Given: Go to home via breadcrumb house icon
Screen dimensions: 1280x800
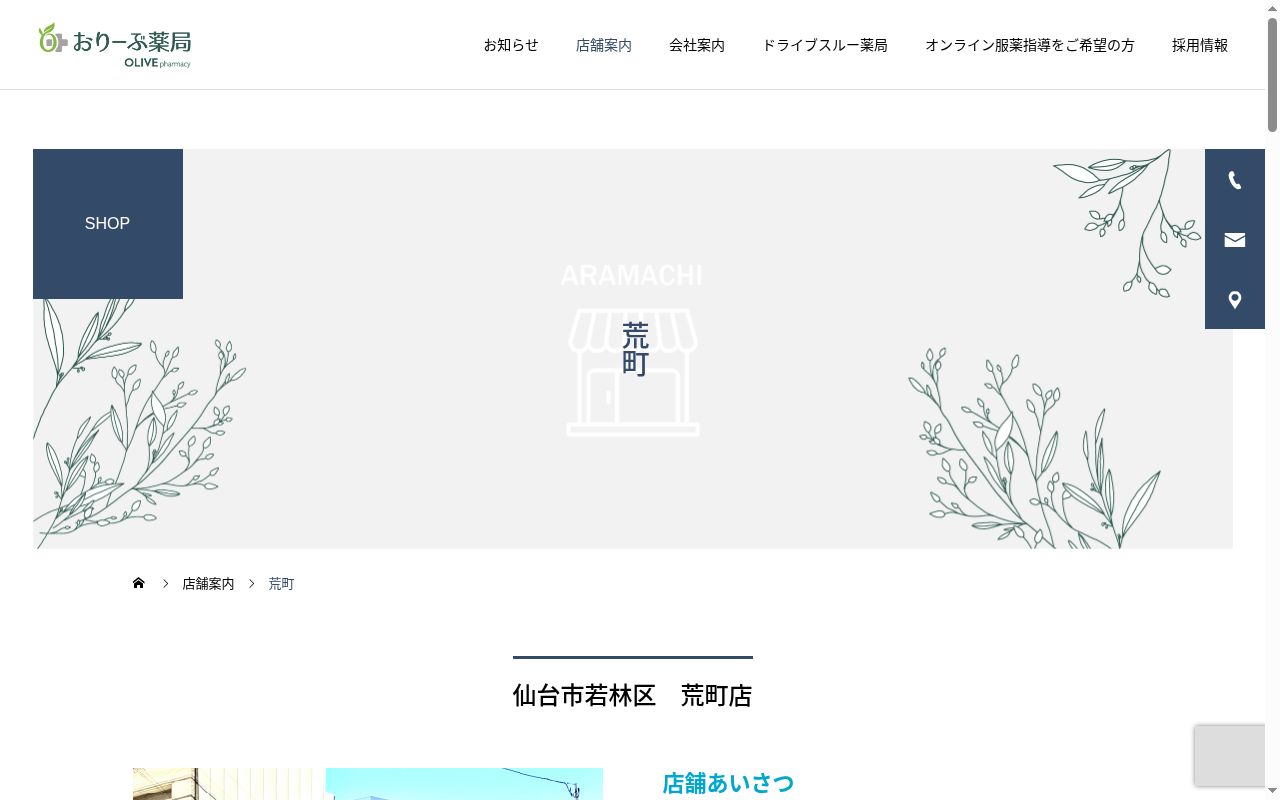Looking at the screenshot, I should point(139,583).
